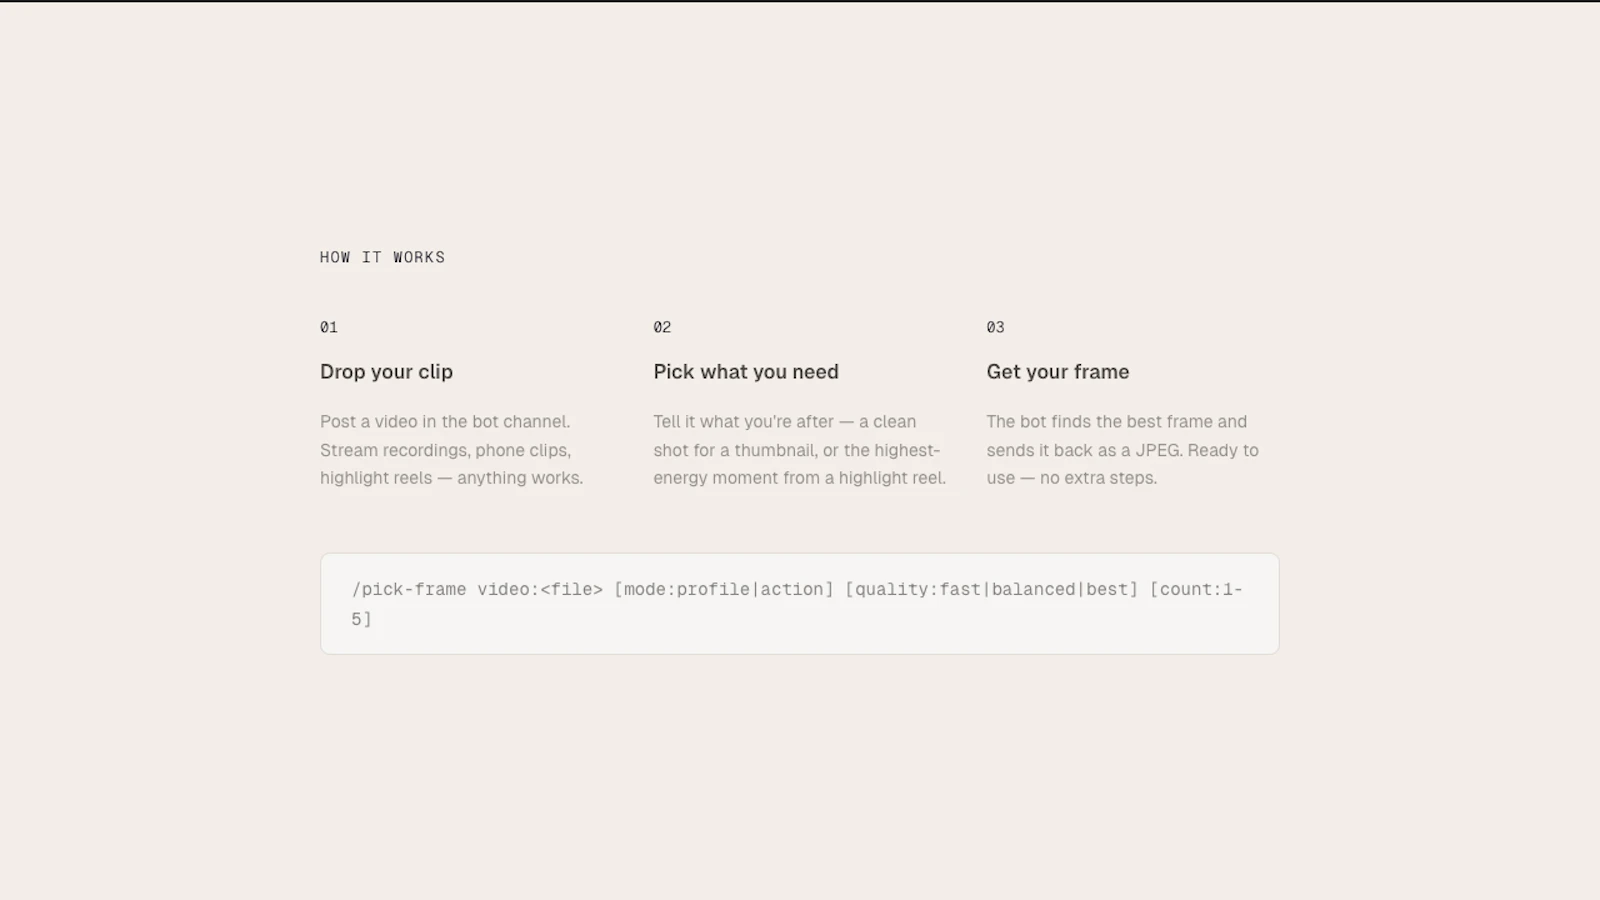This screenshot has height=900, width=1600.
Task: Click the "Post a video in the bot channel" paragraph
Action: 452,450
